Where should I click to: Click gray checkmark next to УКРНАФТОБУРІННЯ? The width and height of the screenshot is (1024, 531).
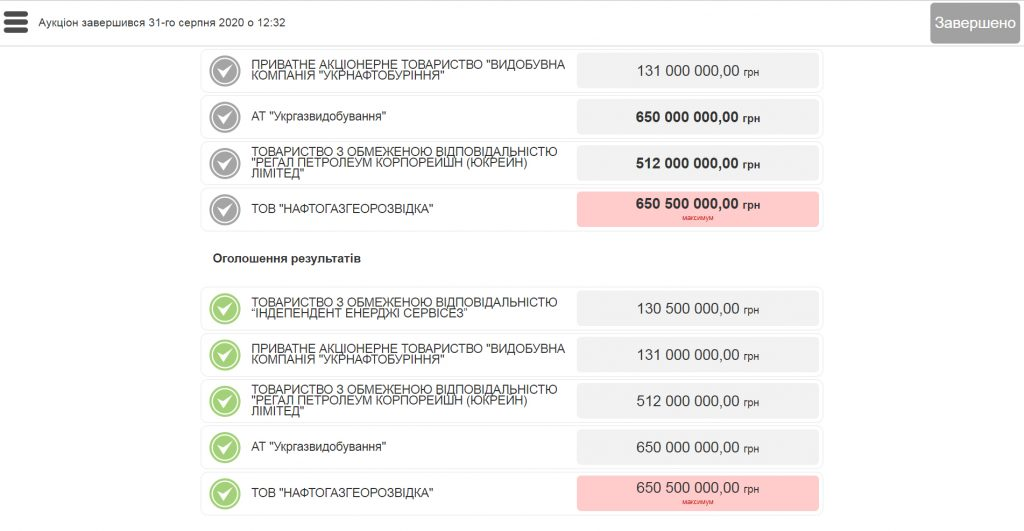(225, 71)
